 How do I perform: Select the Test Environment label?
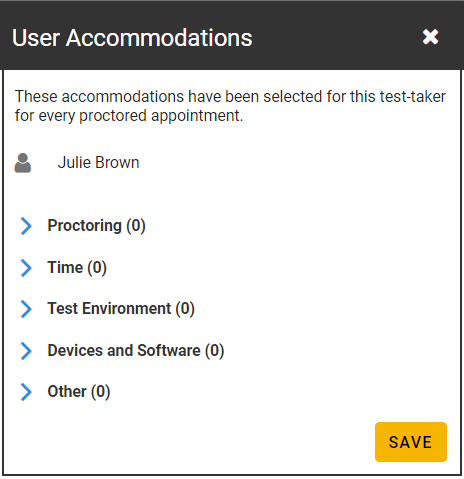coord(109,309)
